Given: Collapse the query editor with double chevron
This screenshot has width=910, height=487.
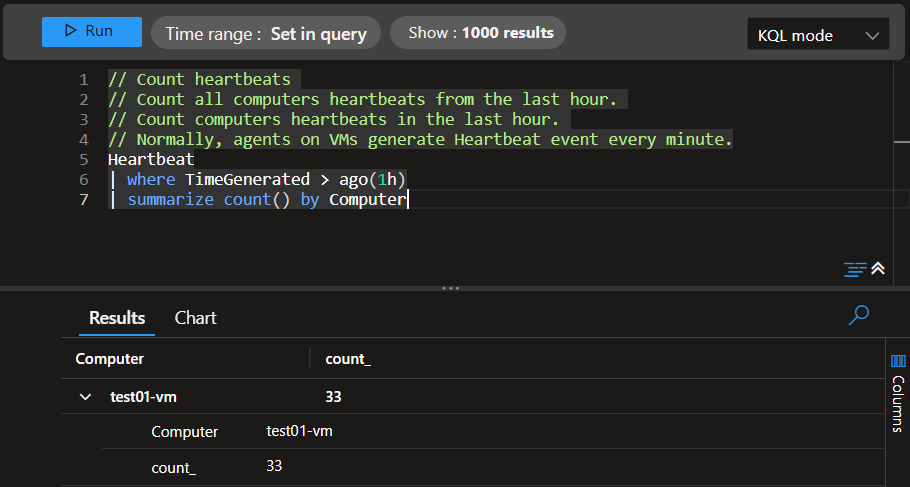Looking at the screenshot, I should [x=878, y=268].
